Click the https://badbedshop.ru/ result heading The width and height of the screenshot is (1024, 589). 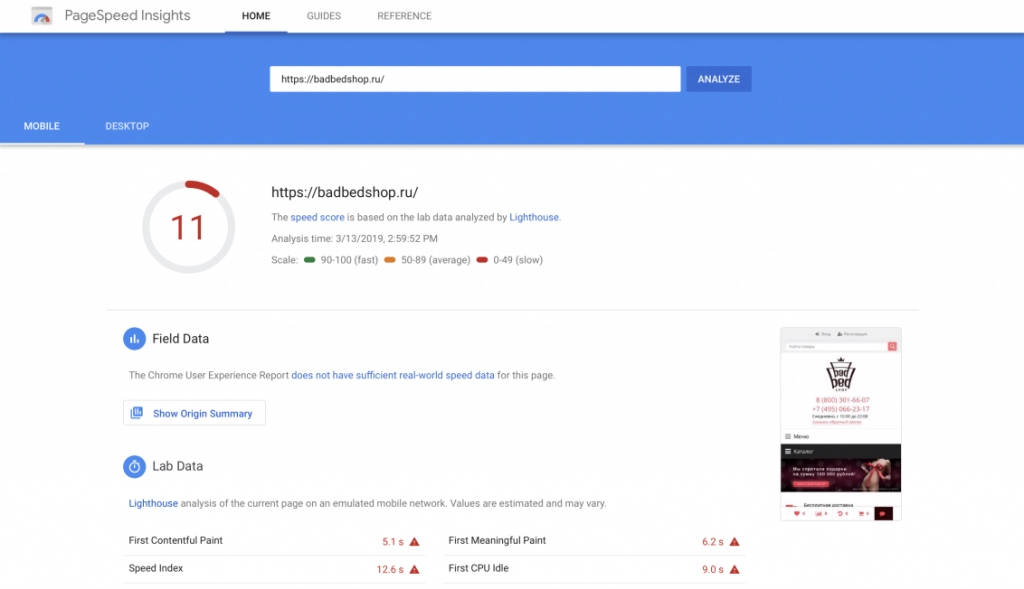[x=345, y=193]
